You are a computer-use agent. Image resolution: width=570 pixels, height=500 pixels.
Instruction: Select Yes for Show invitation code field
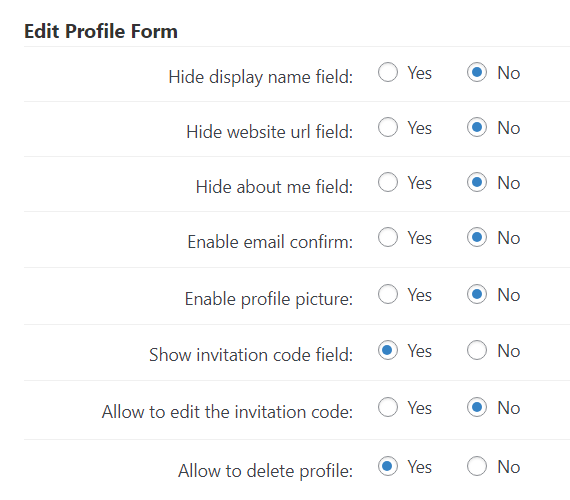(388, 350)
